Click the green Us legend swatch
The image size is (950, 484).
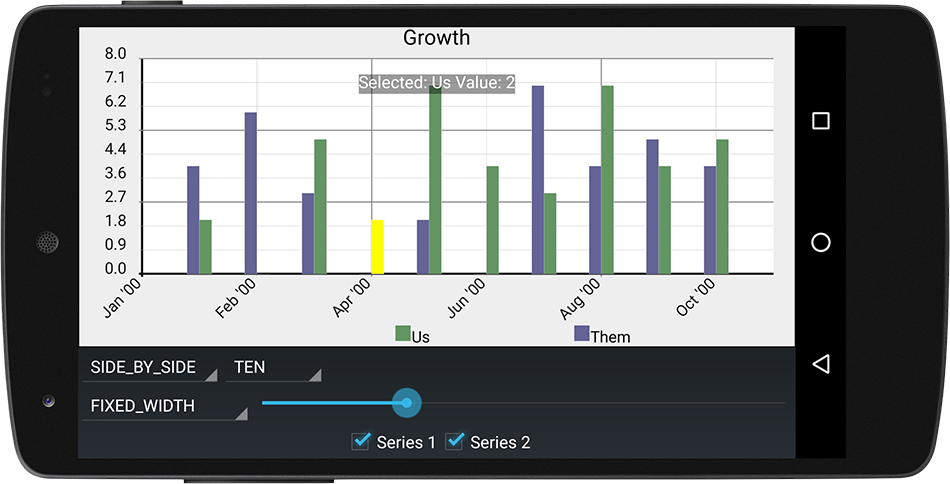(403, 333)
